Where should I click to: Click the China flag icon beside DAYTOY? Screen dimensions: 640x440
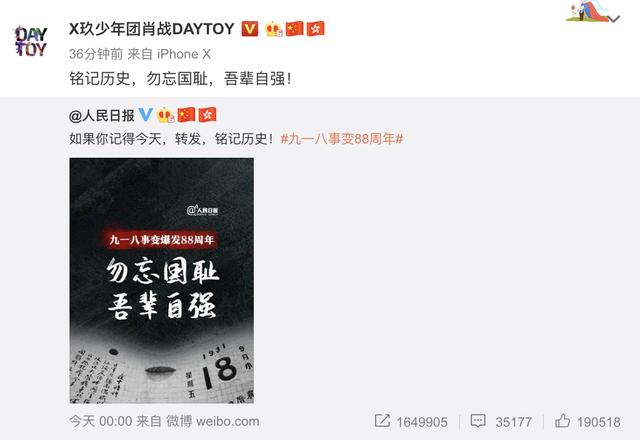click(x=294, y=29)
